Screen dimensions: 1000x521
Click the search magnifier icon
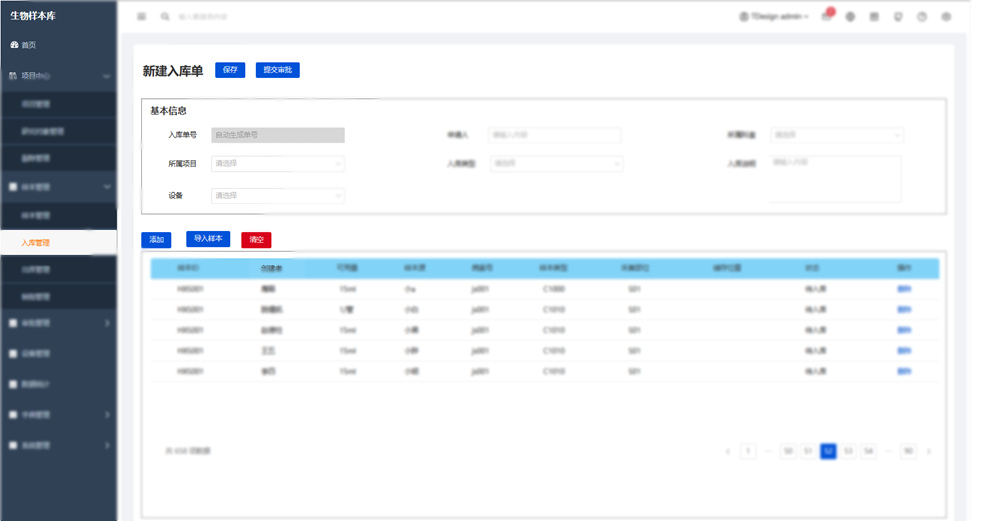click(x=165, y=17)
